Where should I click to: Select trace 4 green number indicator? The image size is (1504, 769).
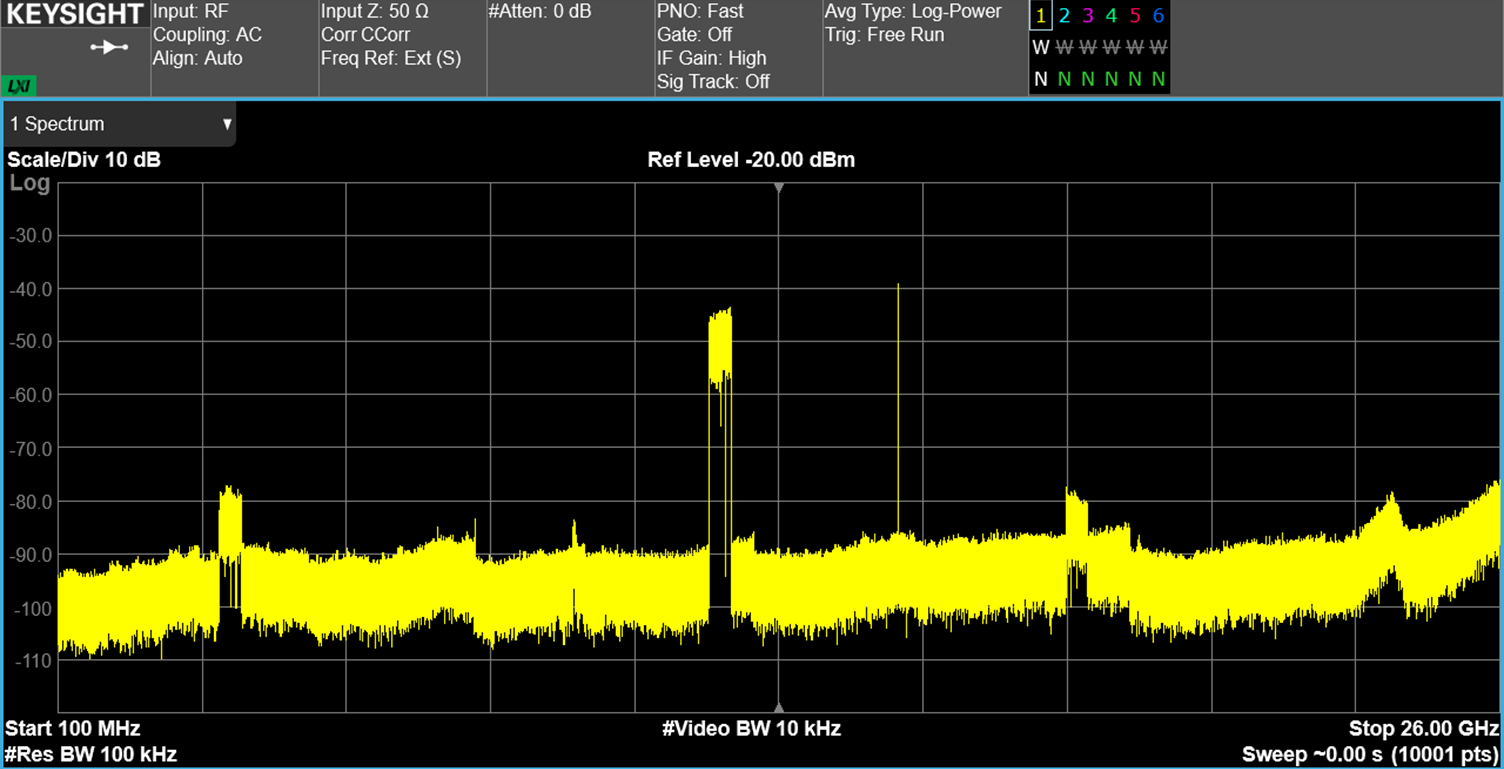(1111, 16)
